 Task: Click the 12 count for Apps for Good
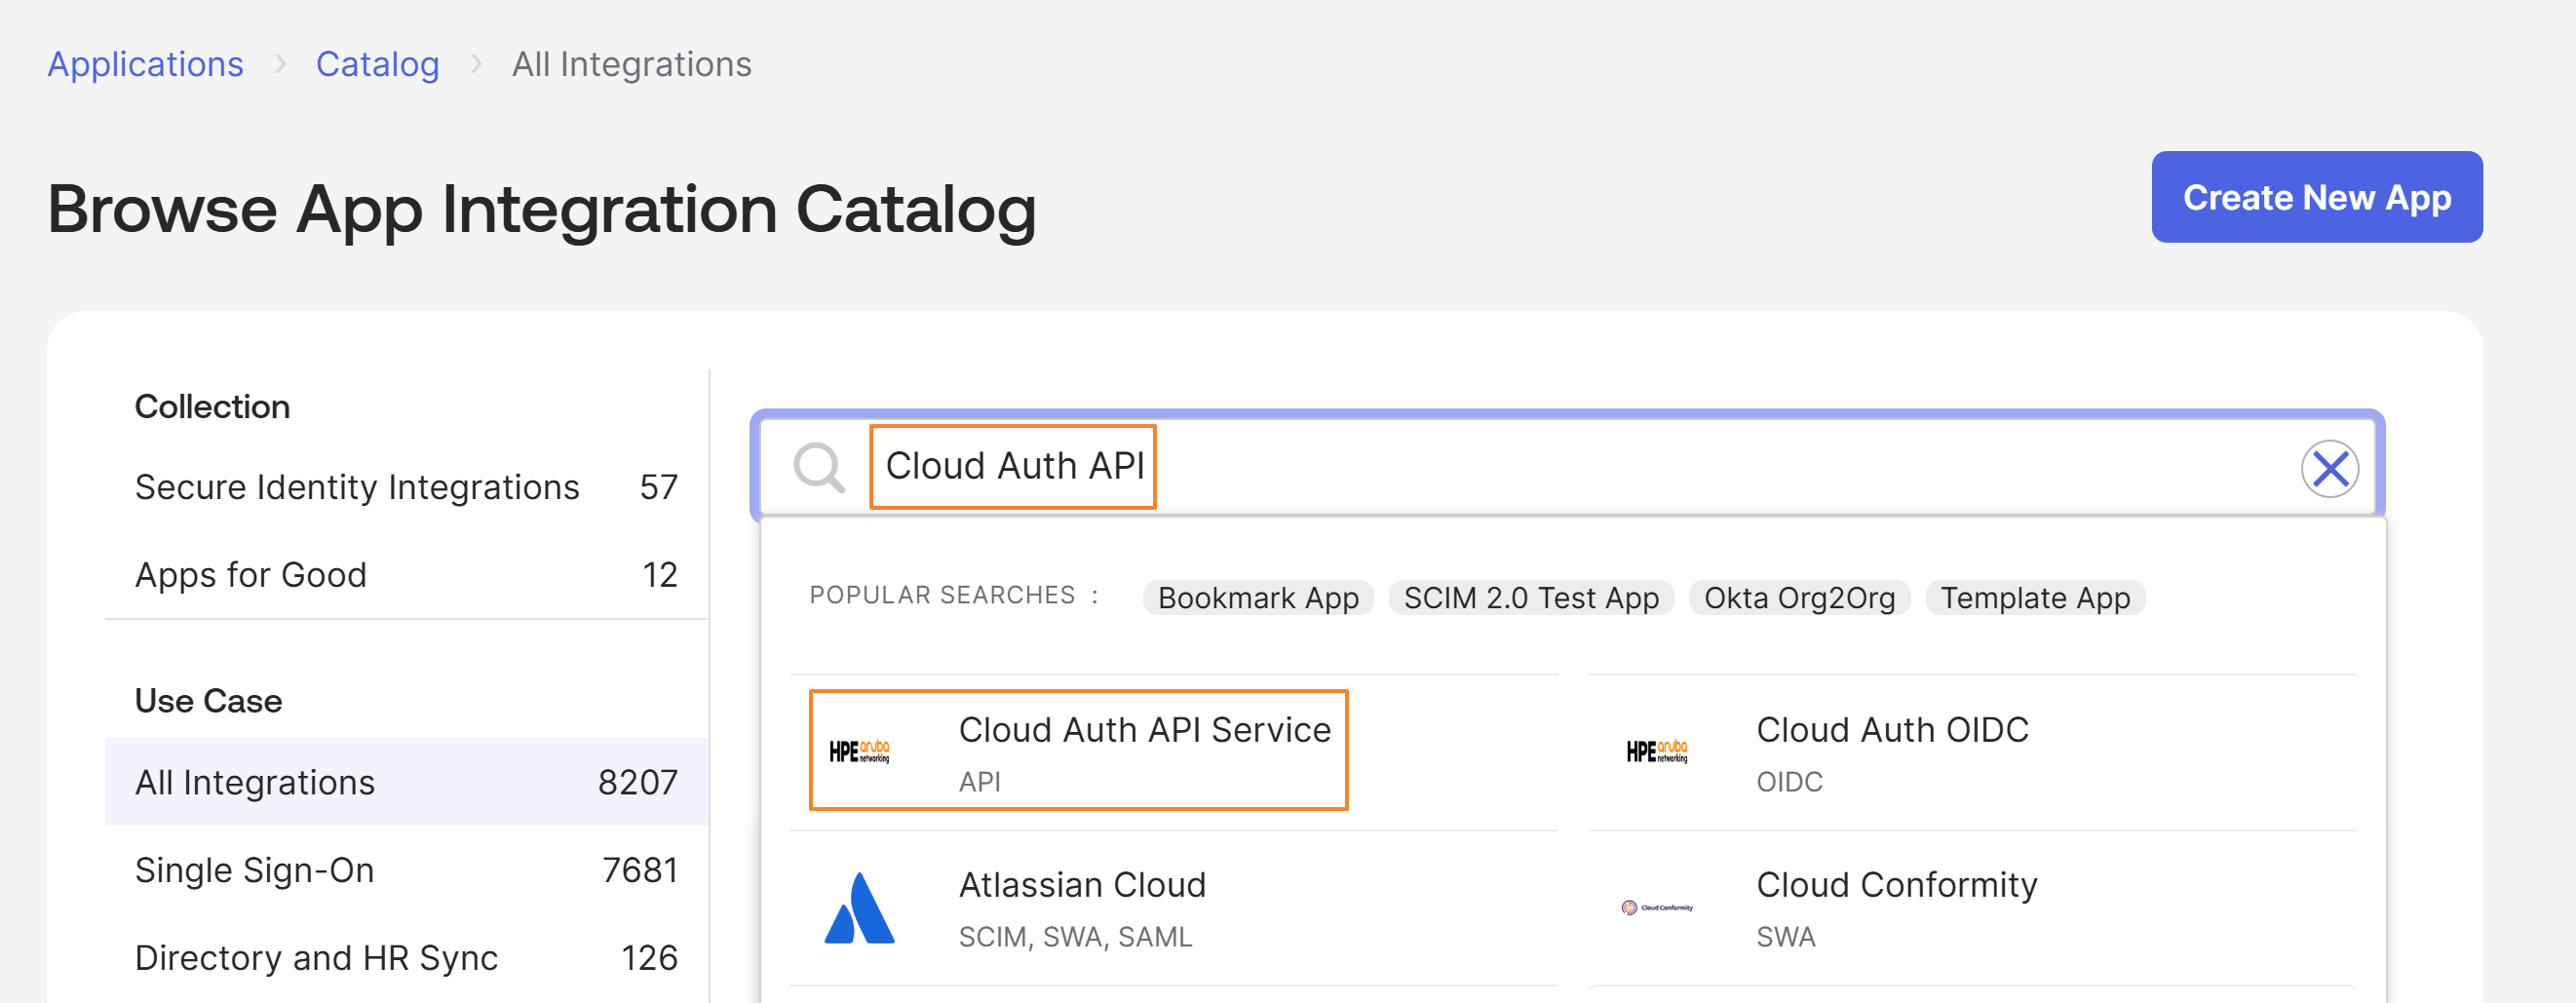tap(660, 575)
